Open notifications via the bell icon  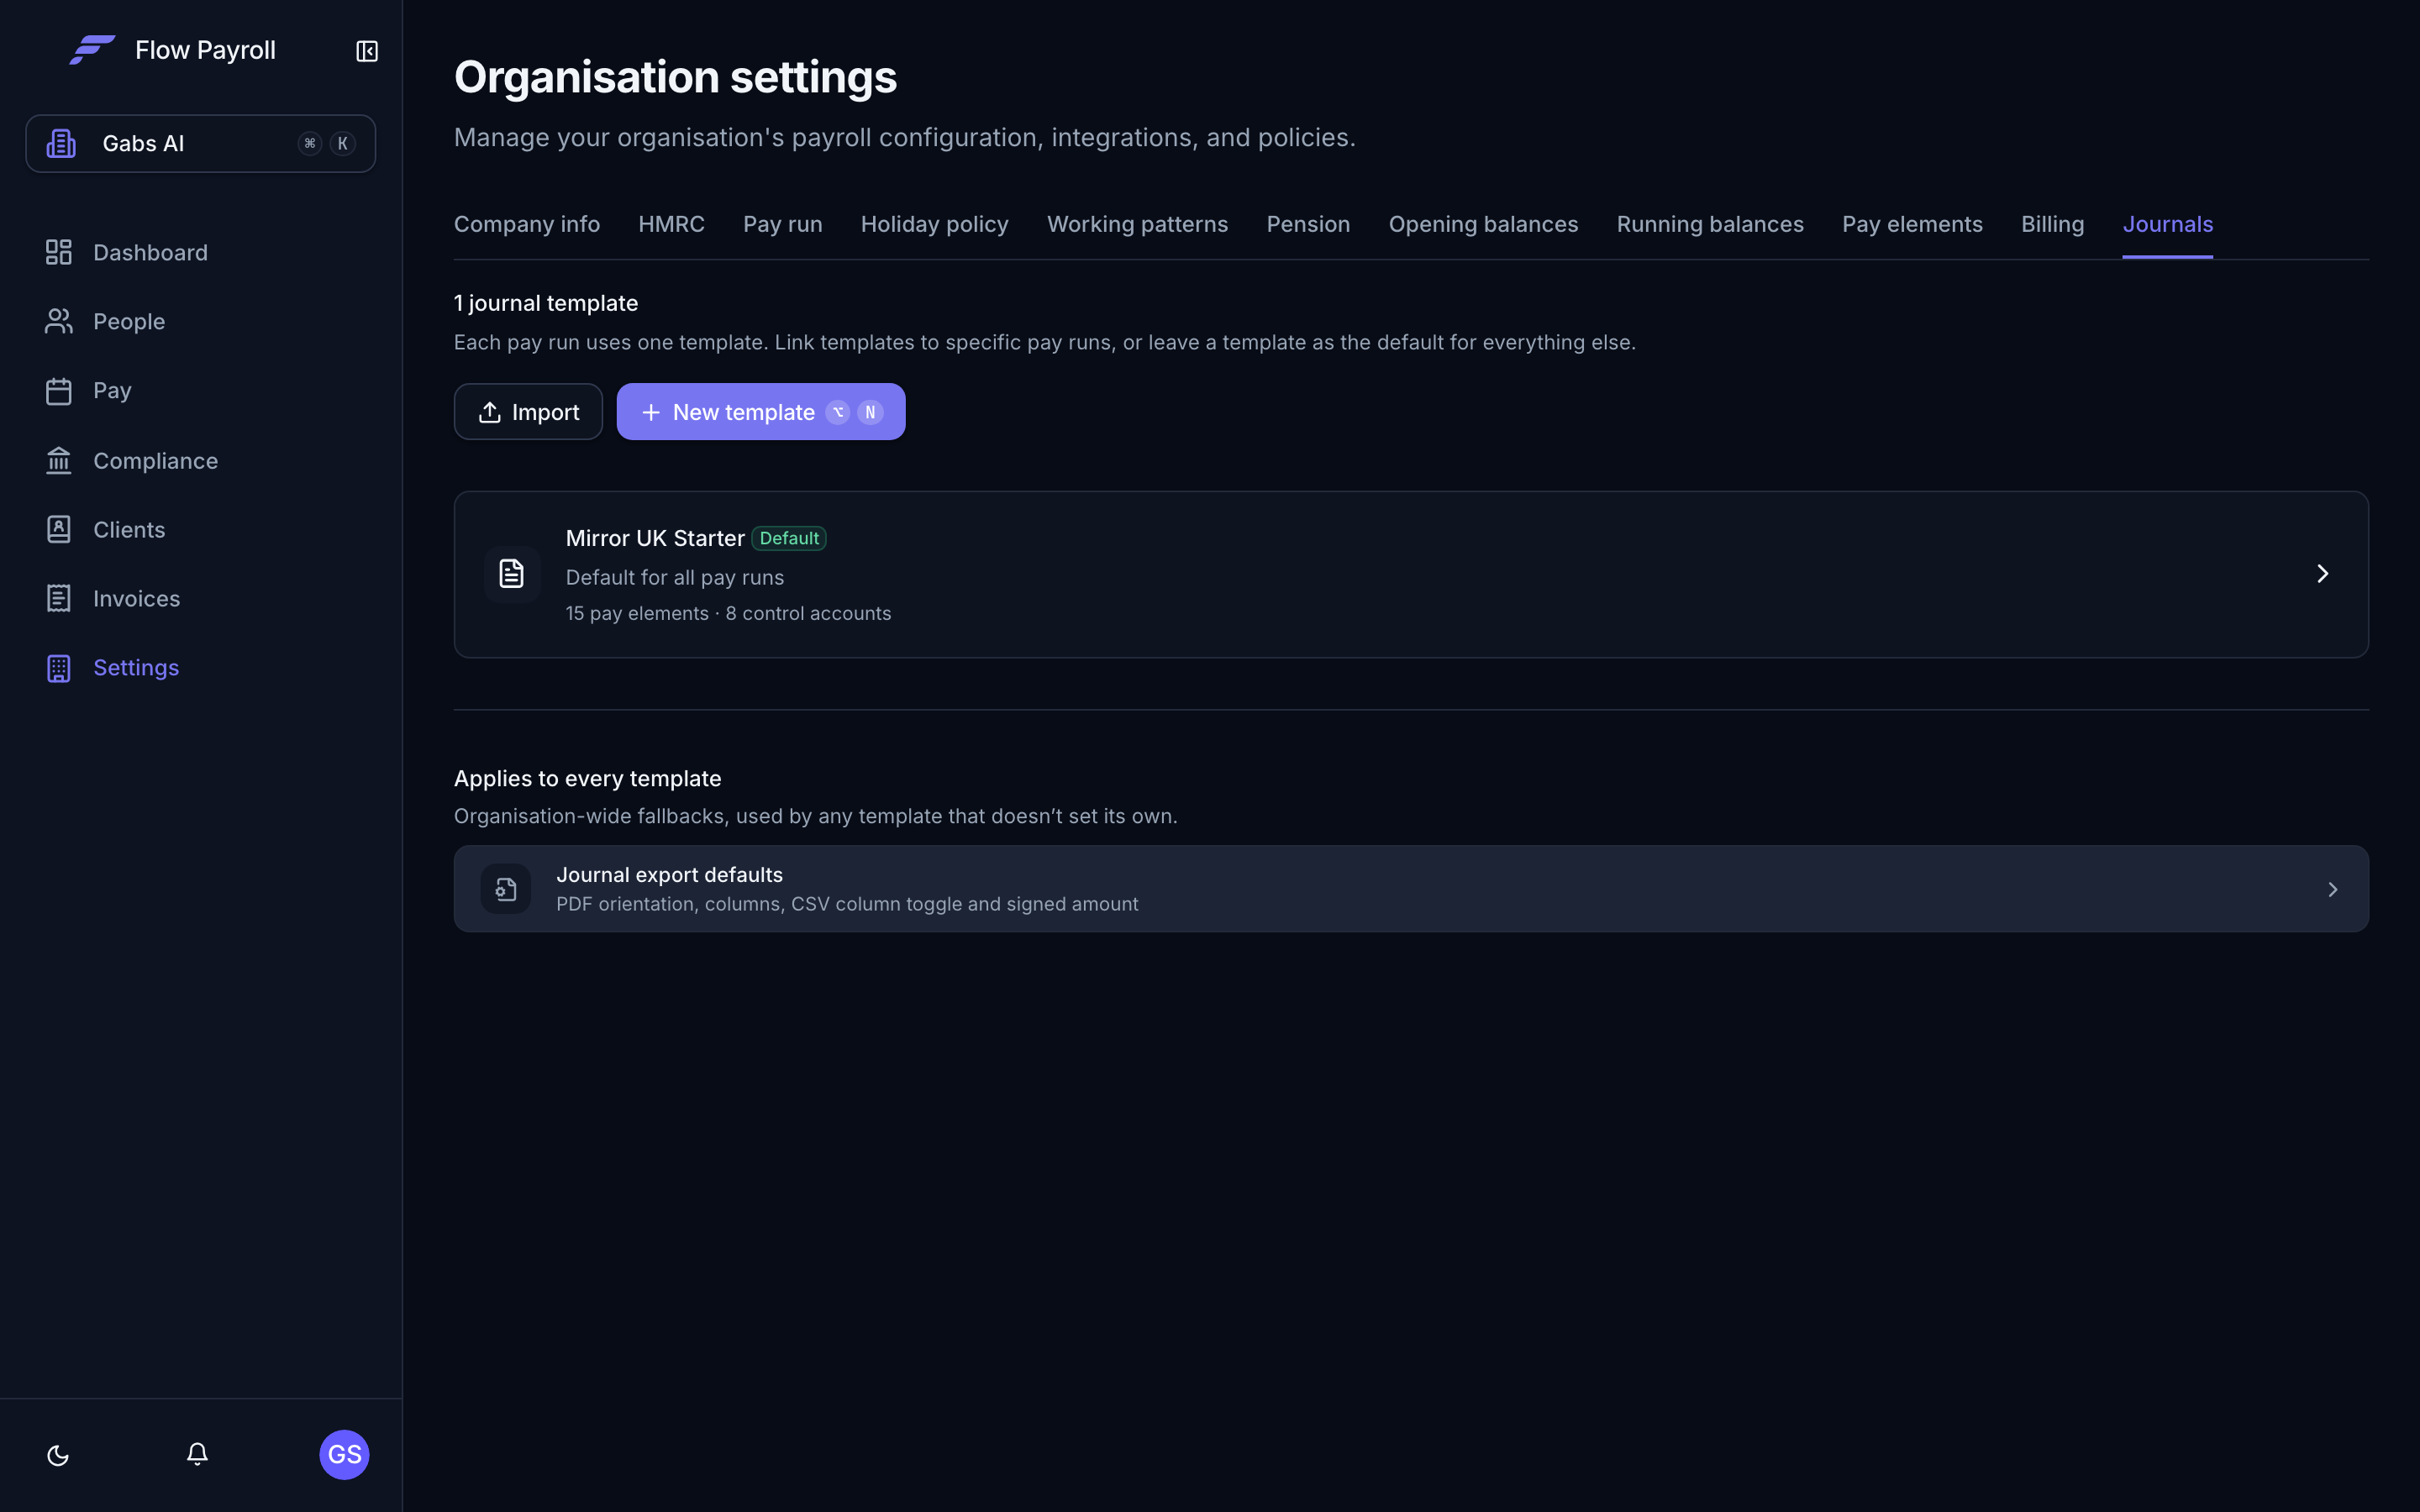pyautogui.click(x=197, y=1454)
